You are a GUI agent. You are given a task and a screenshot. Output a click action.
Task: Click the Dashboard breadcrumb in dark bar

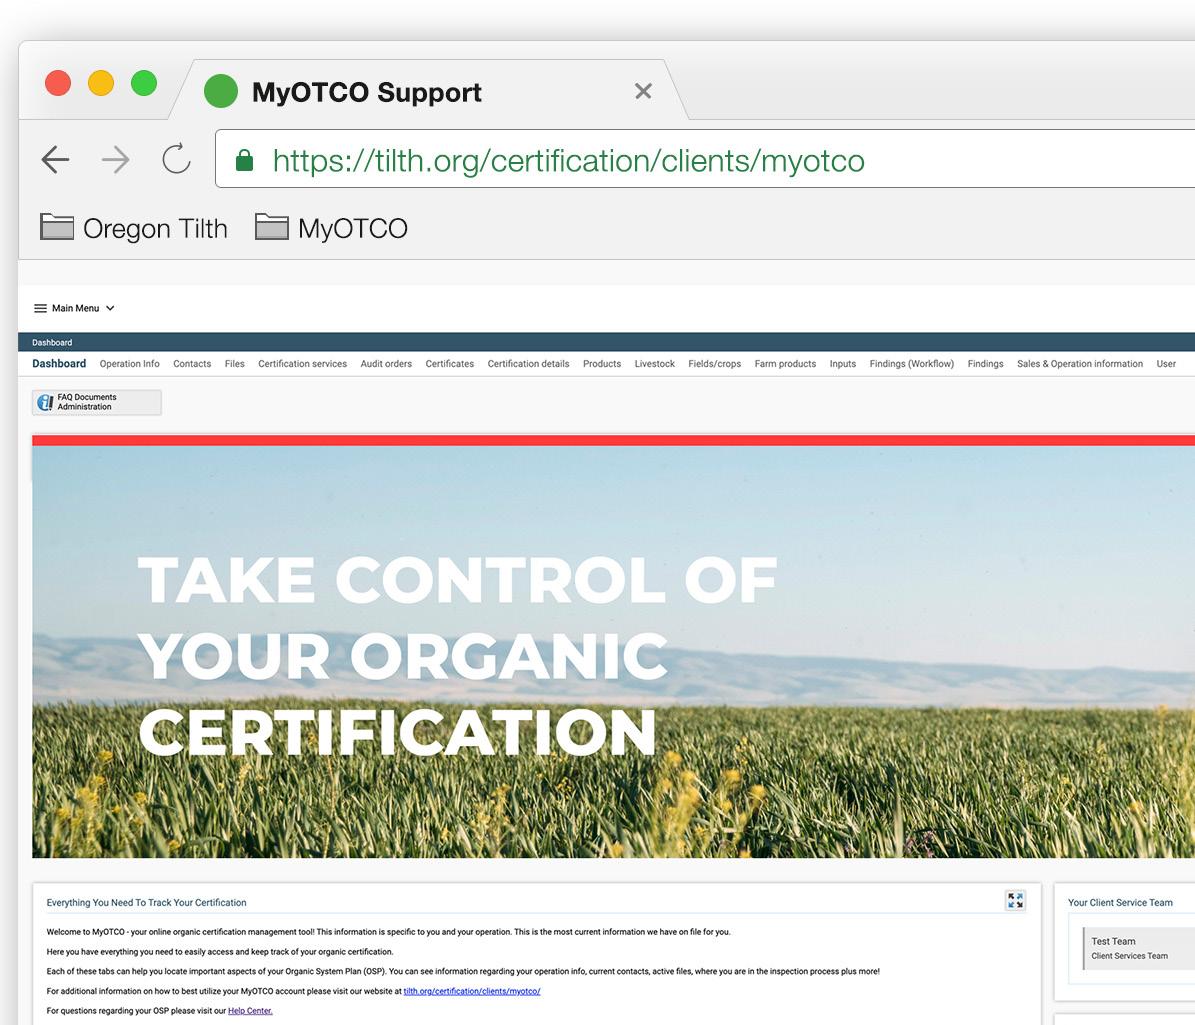(52, 342)
